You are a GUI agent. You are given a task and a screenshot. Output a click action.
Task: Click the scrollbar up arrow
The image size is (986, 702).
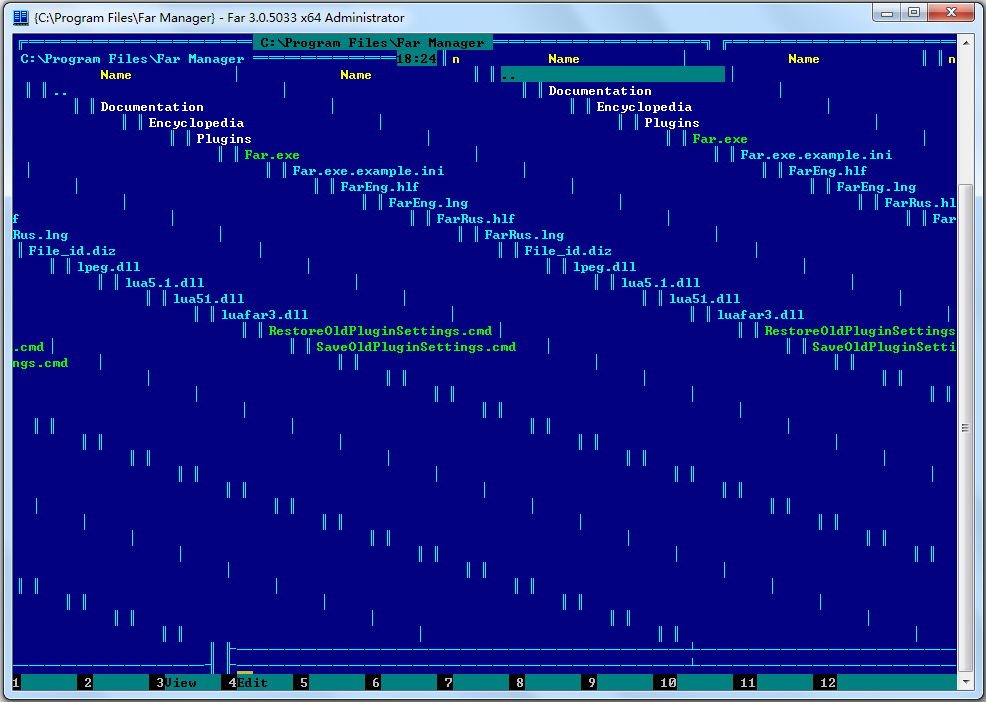[965, 42]
